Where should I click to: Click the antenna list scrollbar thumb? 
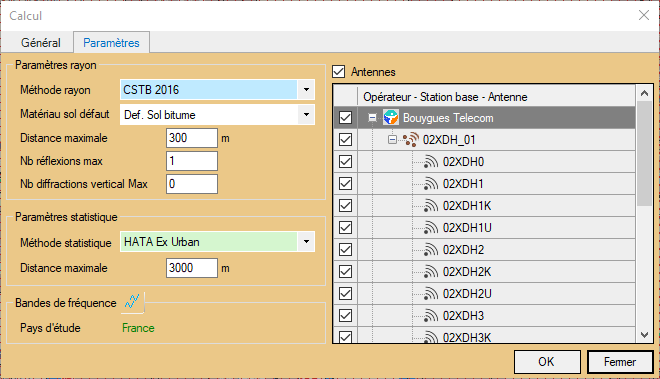point(644,153)
